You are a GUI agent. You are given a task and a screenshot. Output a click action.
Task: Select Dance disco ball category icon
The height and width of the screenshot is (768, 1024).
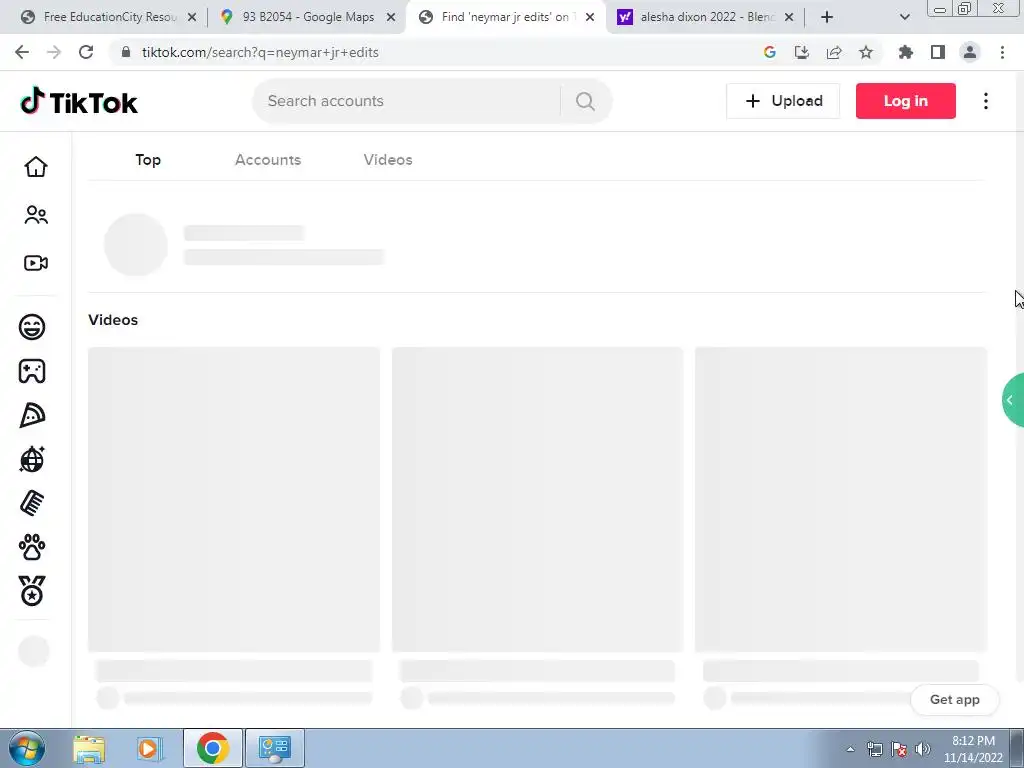click(x=32, y=459)
